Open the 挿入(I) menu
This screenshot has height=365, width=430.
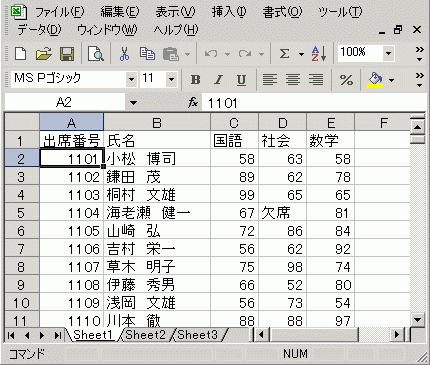pyautogui.click(x=229, y=12)
